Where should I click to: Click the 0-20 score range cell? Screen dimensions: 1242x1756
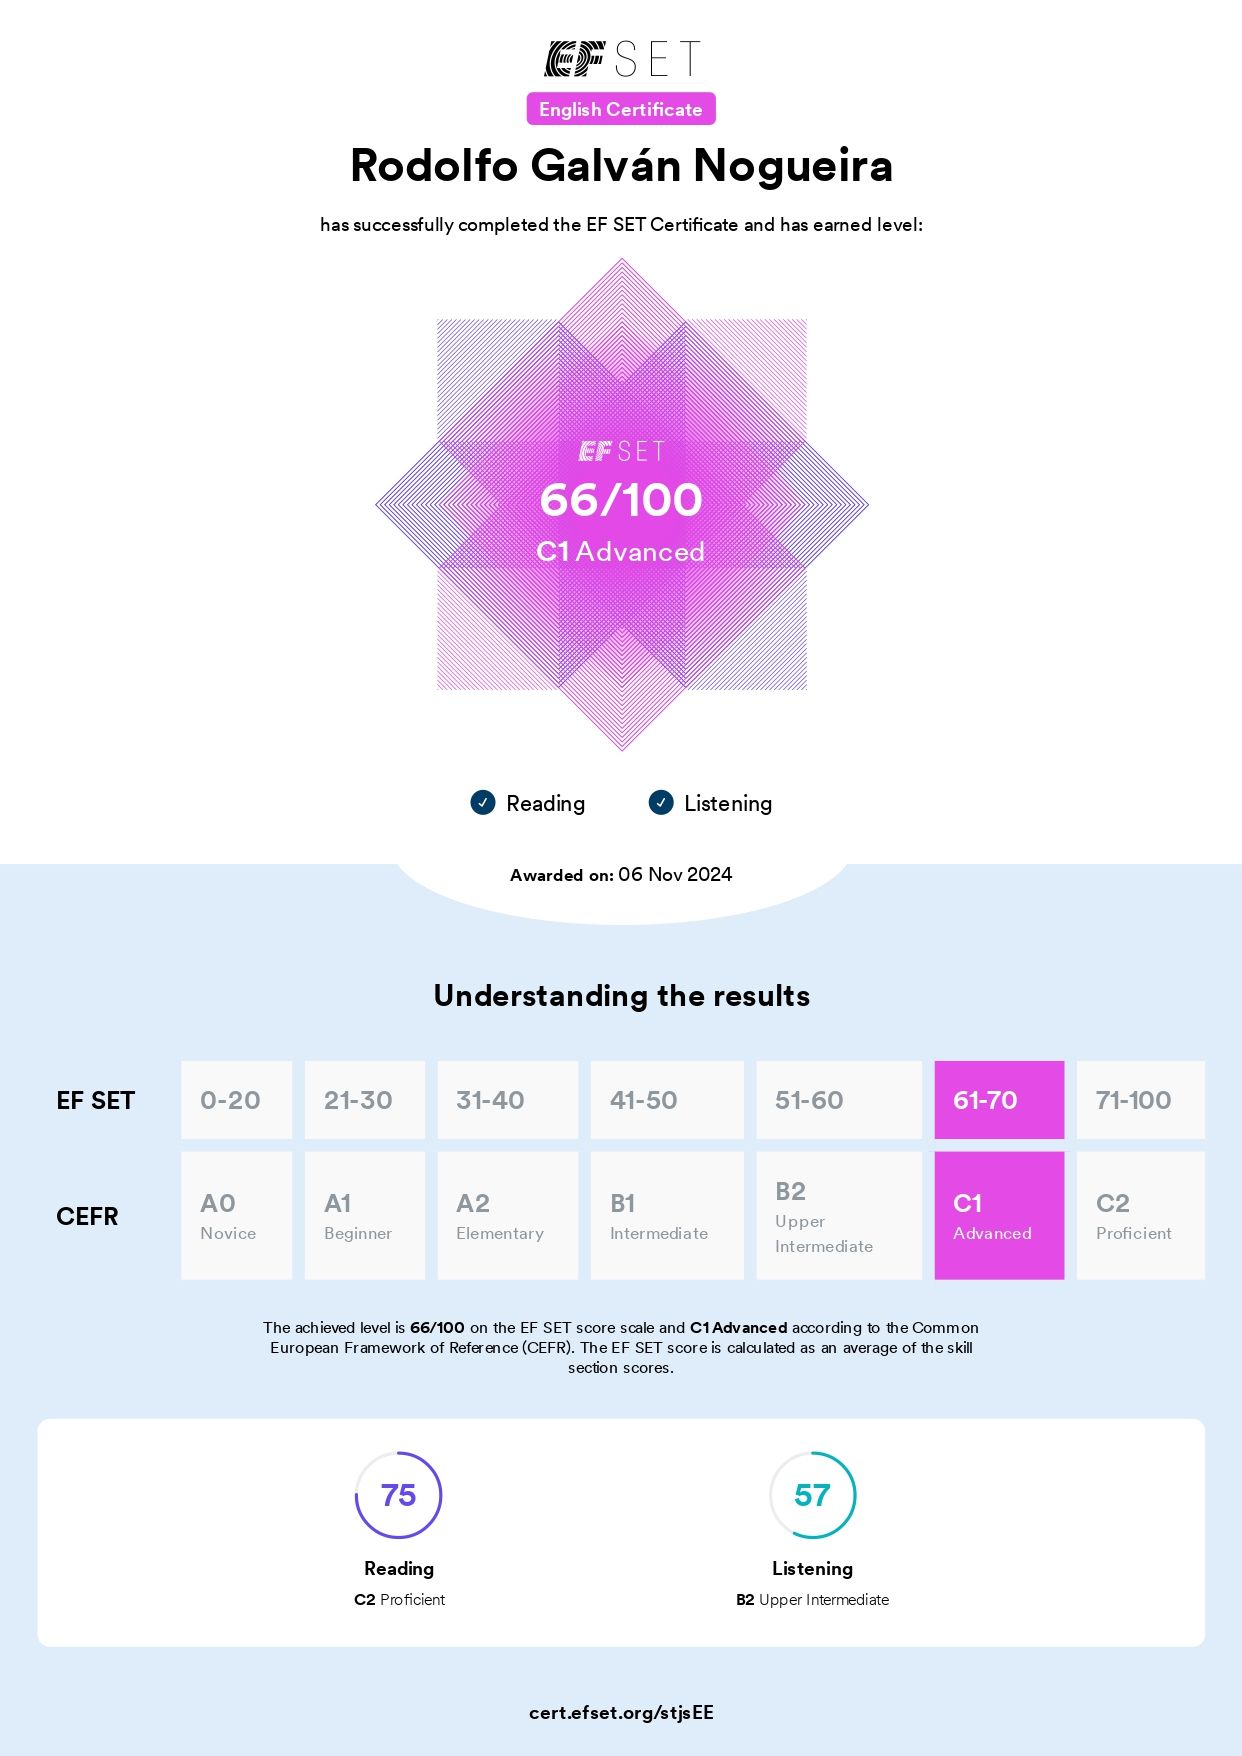tap(236, 1100)
